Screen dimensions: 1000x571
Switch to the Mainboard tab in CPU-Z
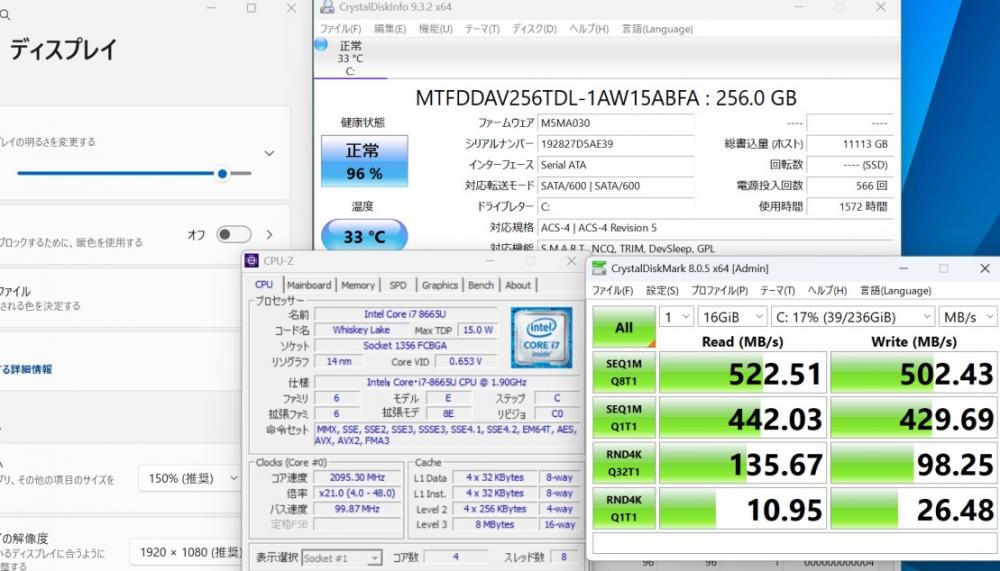(309, 285)
